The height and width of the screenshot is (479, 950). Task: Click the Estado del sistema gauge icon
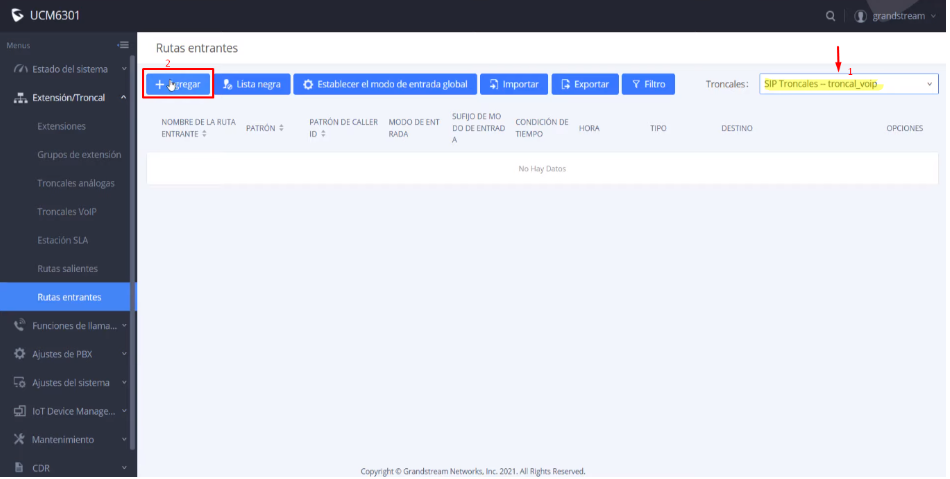(20, 69)
